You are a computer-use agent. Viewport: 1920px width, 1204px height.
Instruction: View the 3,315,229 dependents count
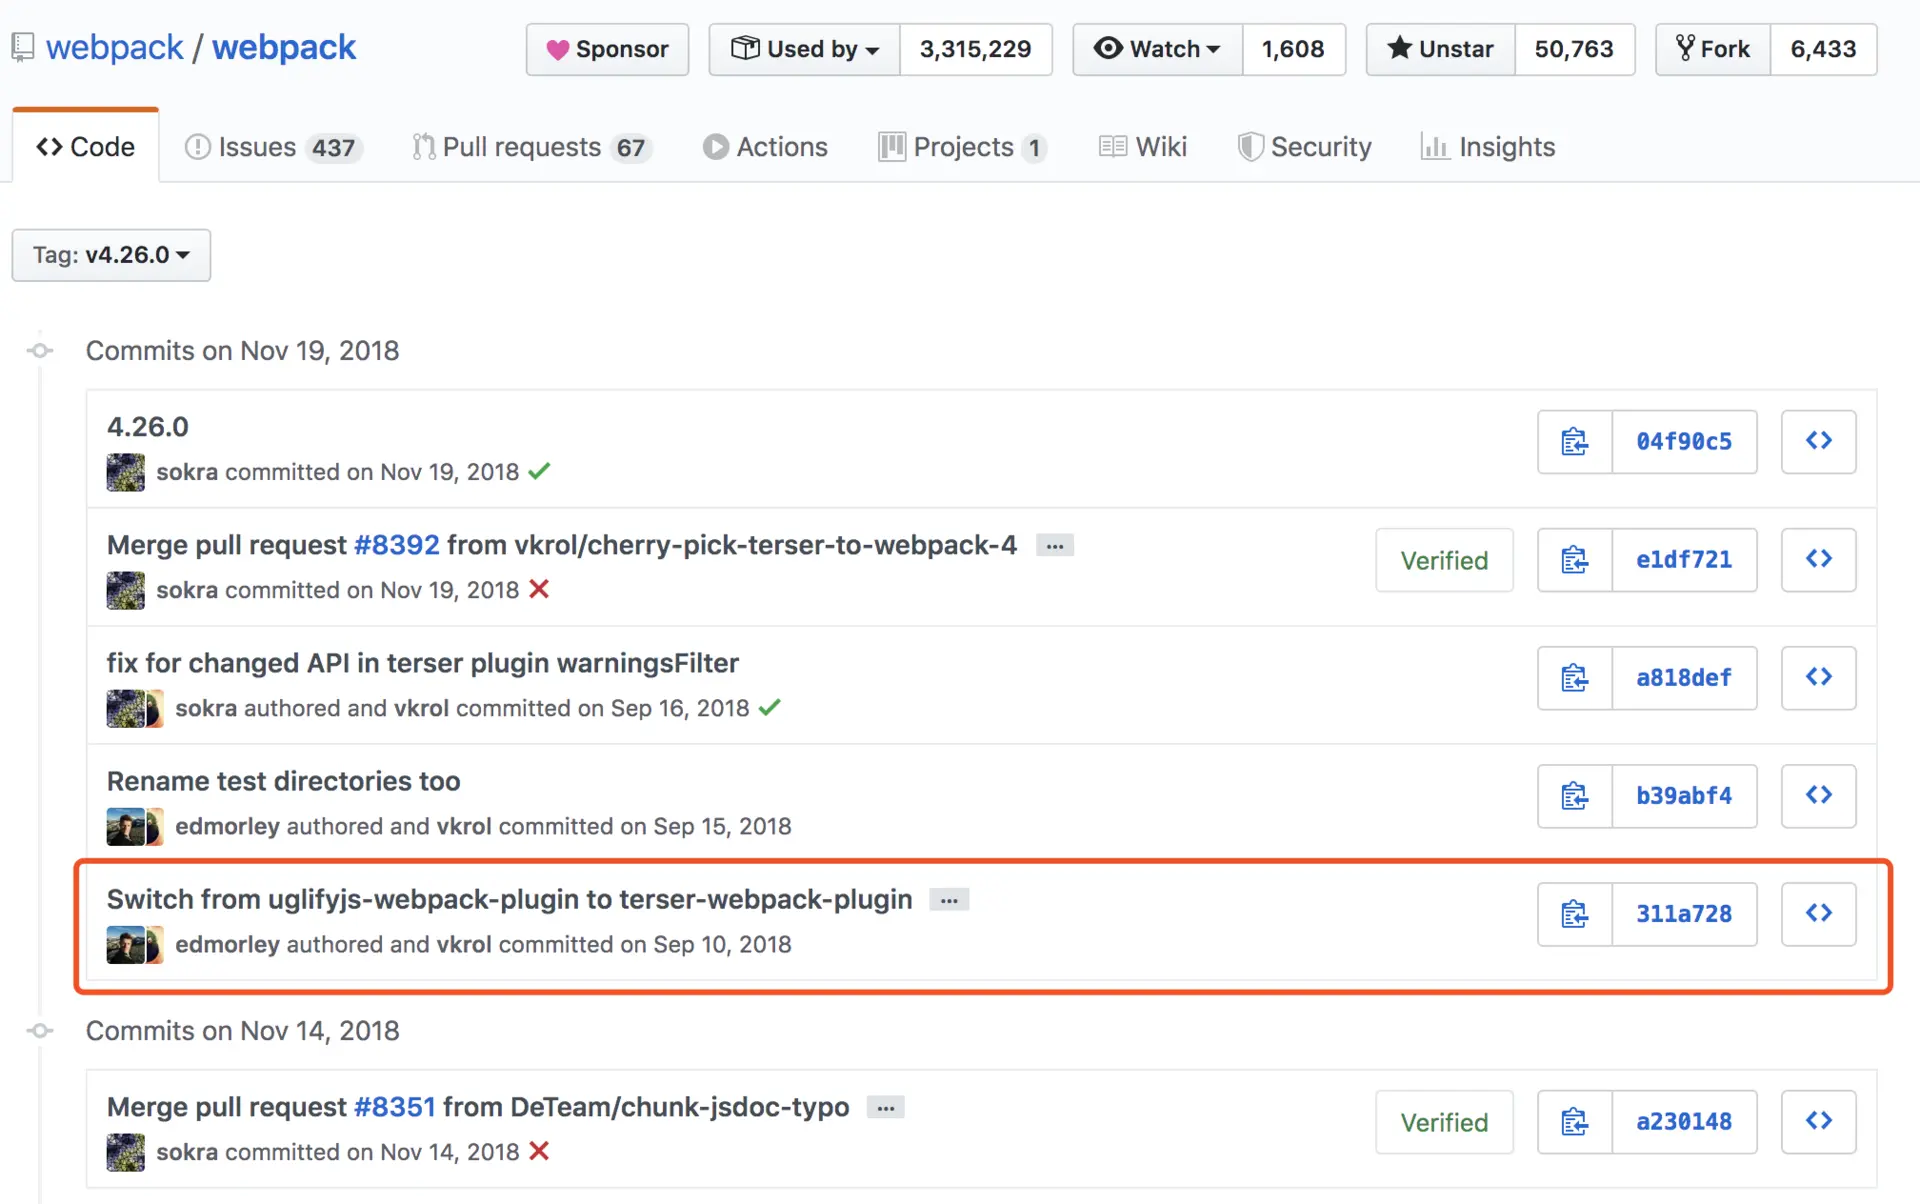click(x=975, y=49)
